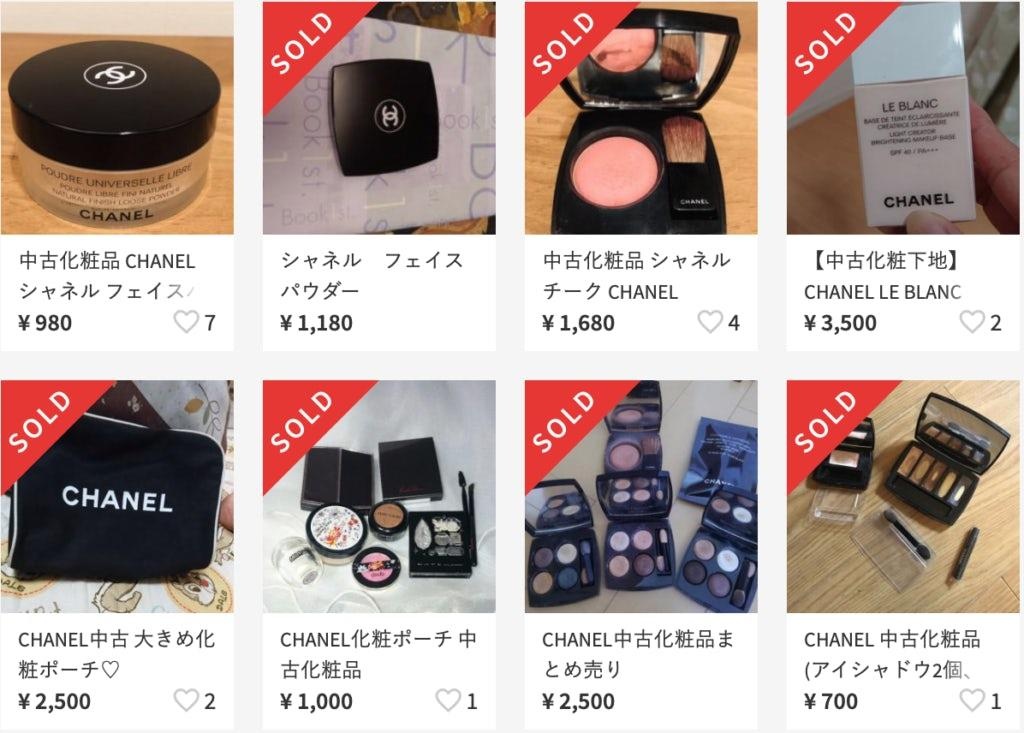
Task: Favorite the ¥3,500 LE BLANC makeup base
Action: [972, 322]
